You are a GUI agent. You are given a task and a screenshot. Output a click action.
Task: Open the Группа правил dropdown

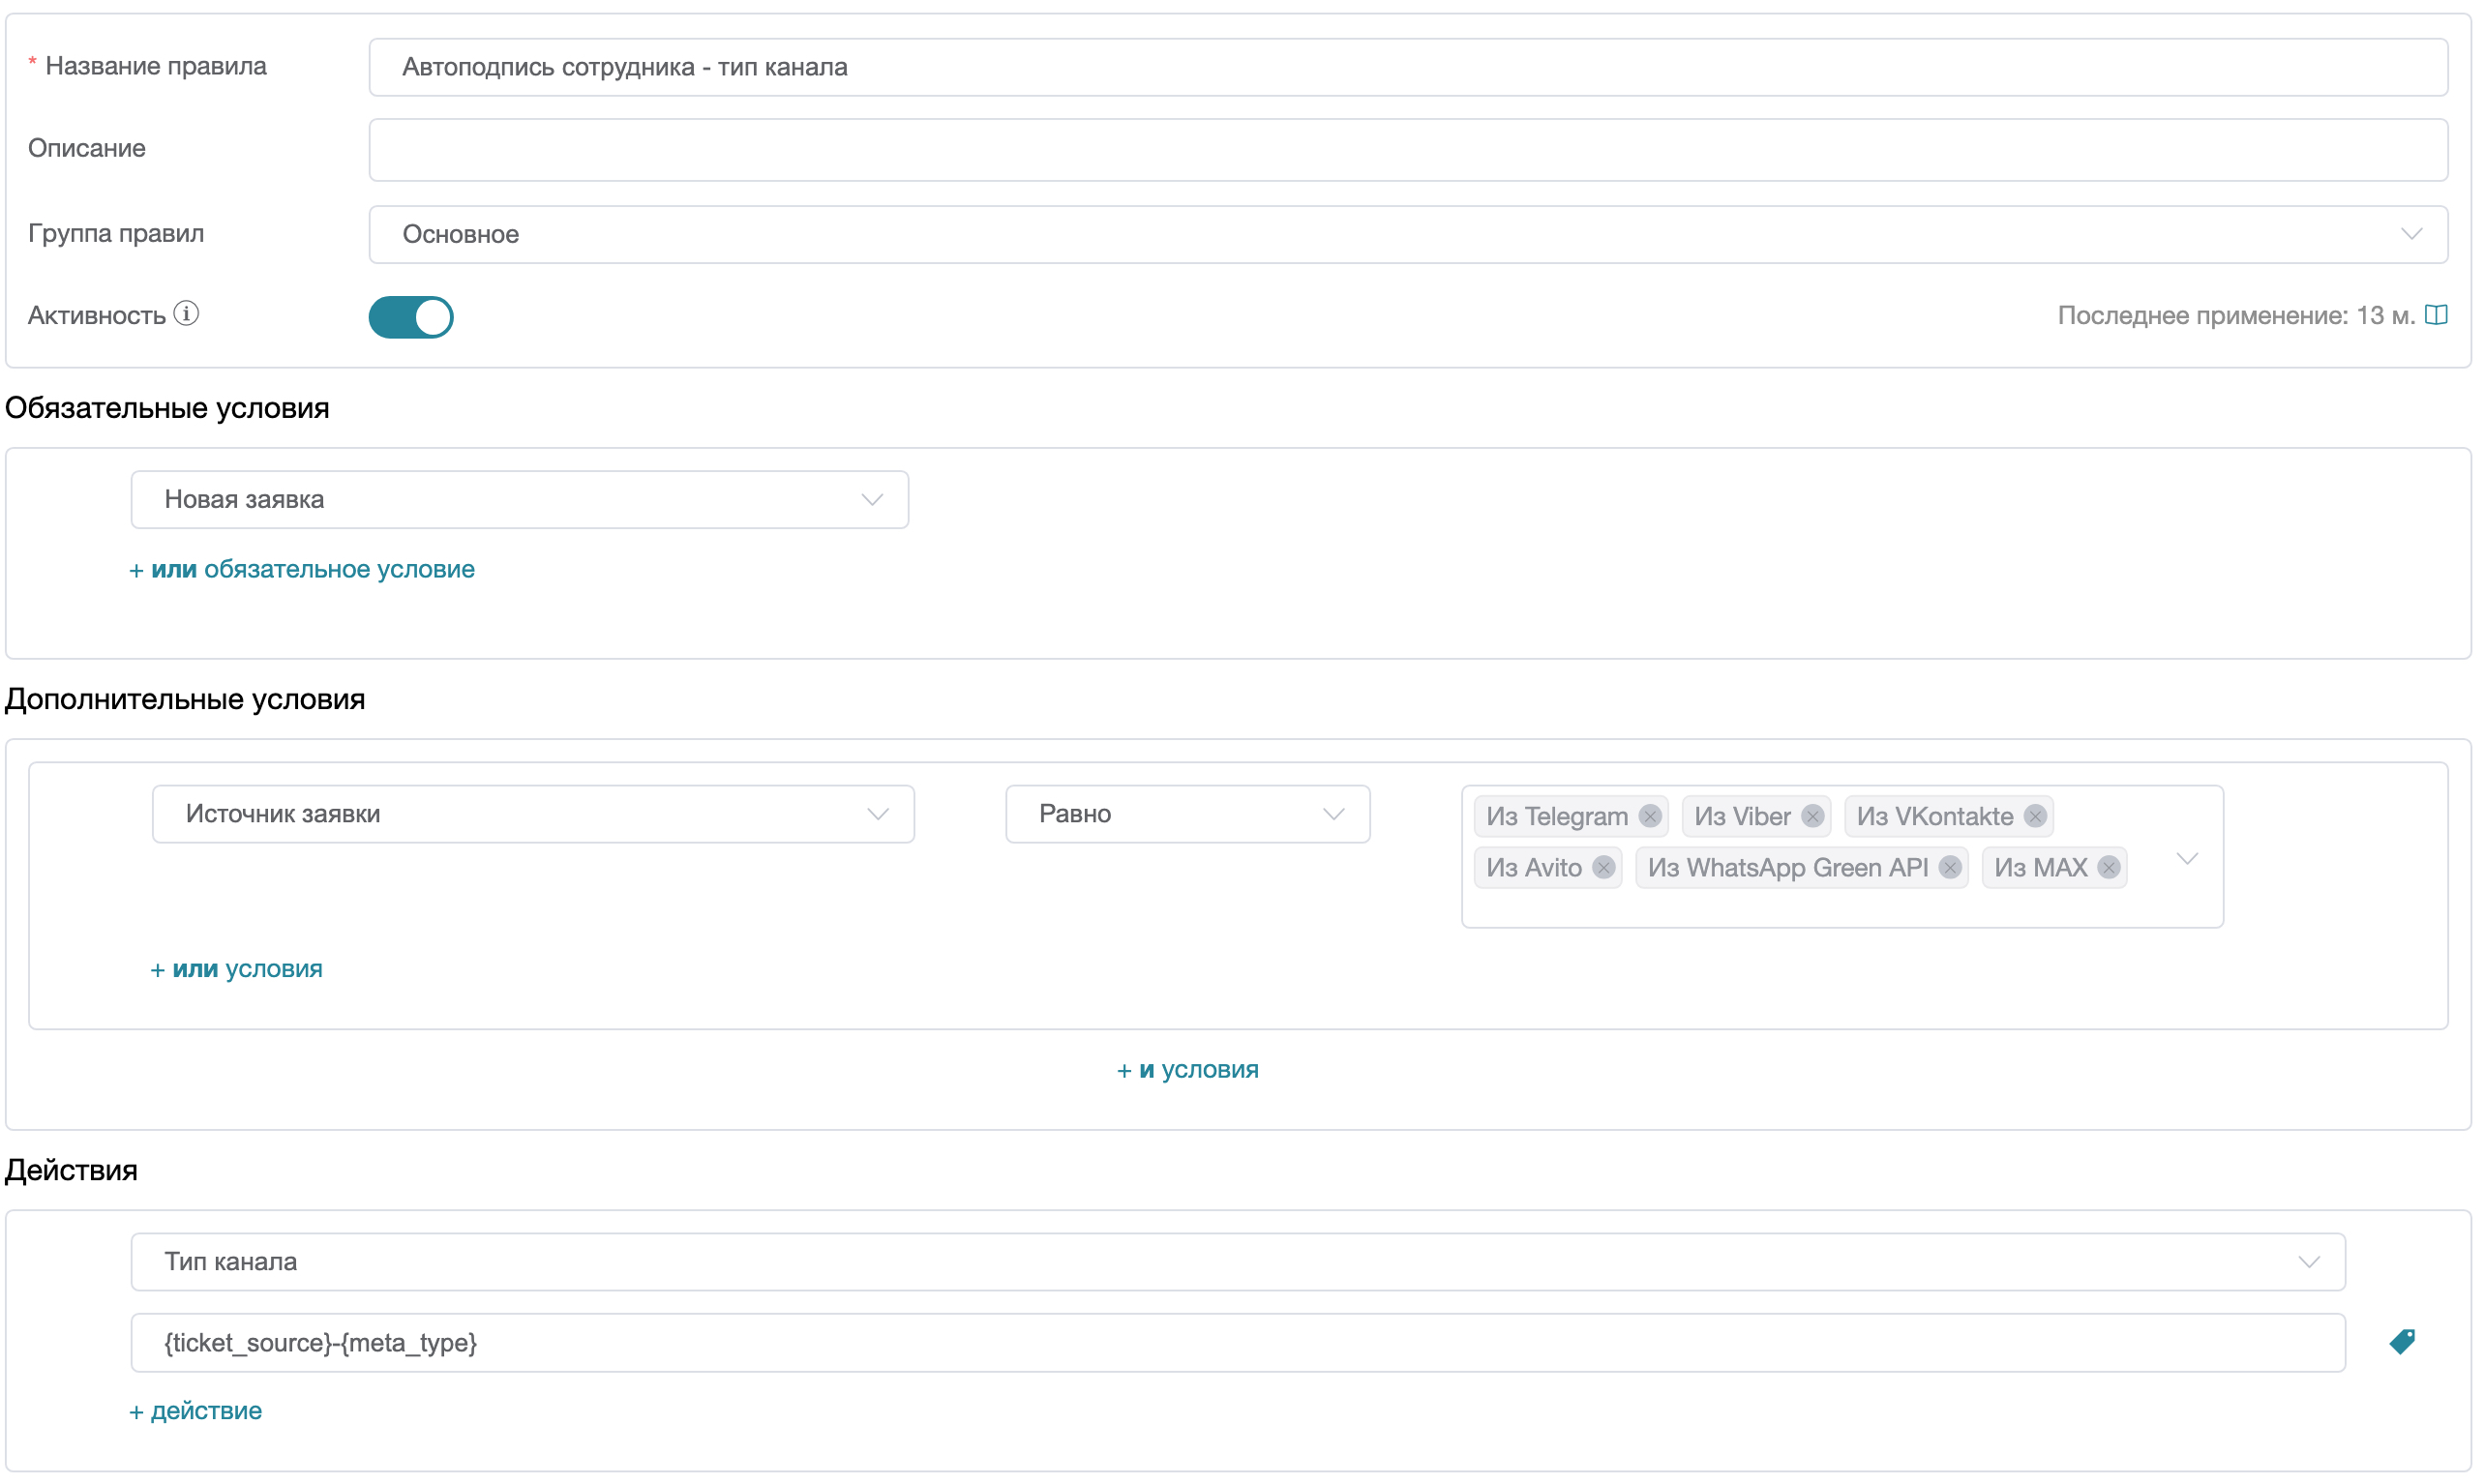tap(1407, 234)
